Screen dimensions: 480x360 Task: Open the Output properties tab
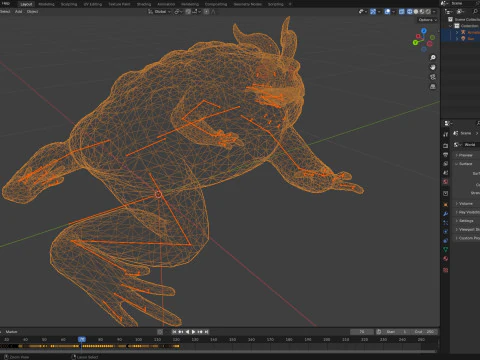(446, 155)
